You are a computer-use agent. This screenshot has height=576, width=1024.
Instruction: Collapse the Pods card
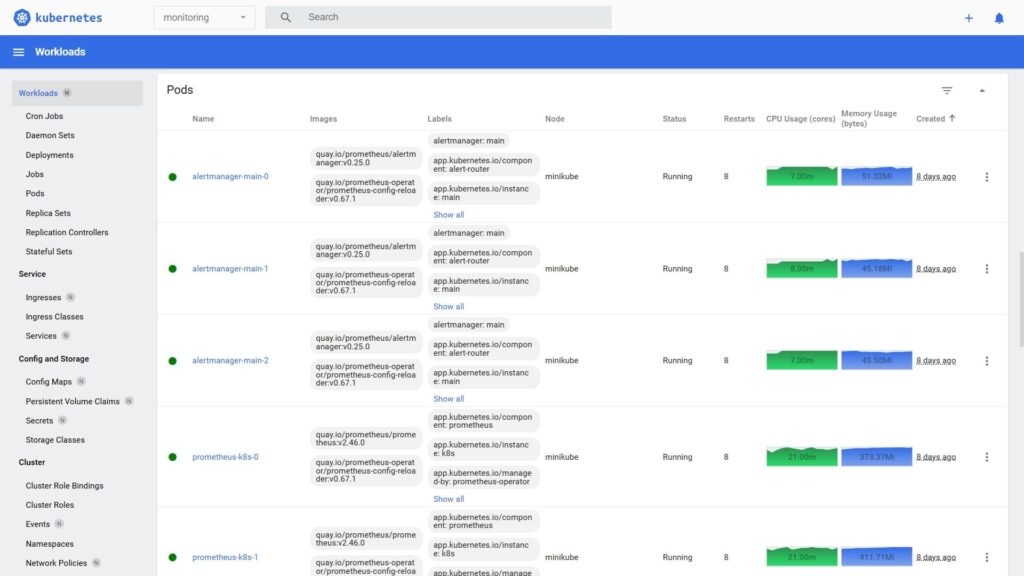[x=982, y=90]
